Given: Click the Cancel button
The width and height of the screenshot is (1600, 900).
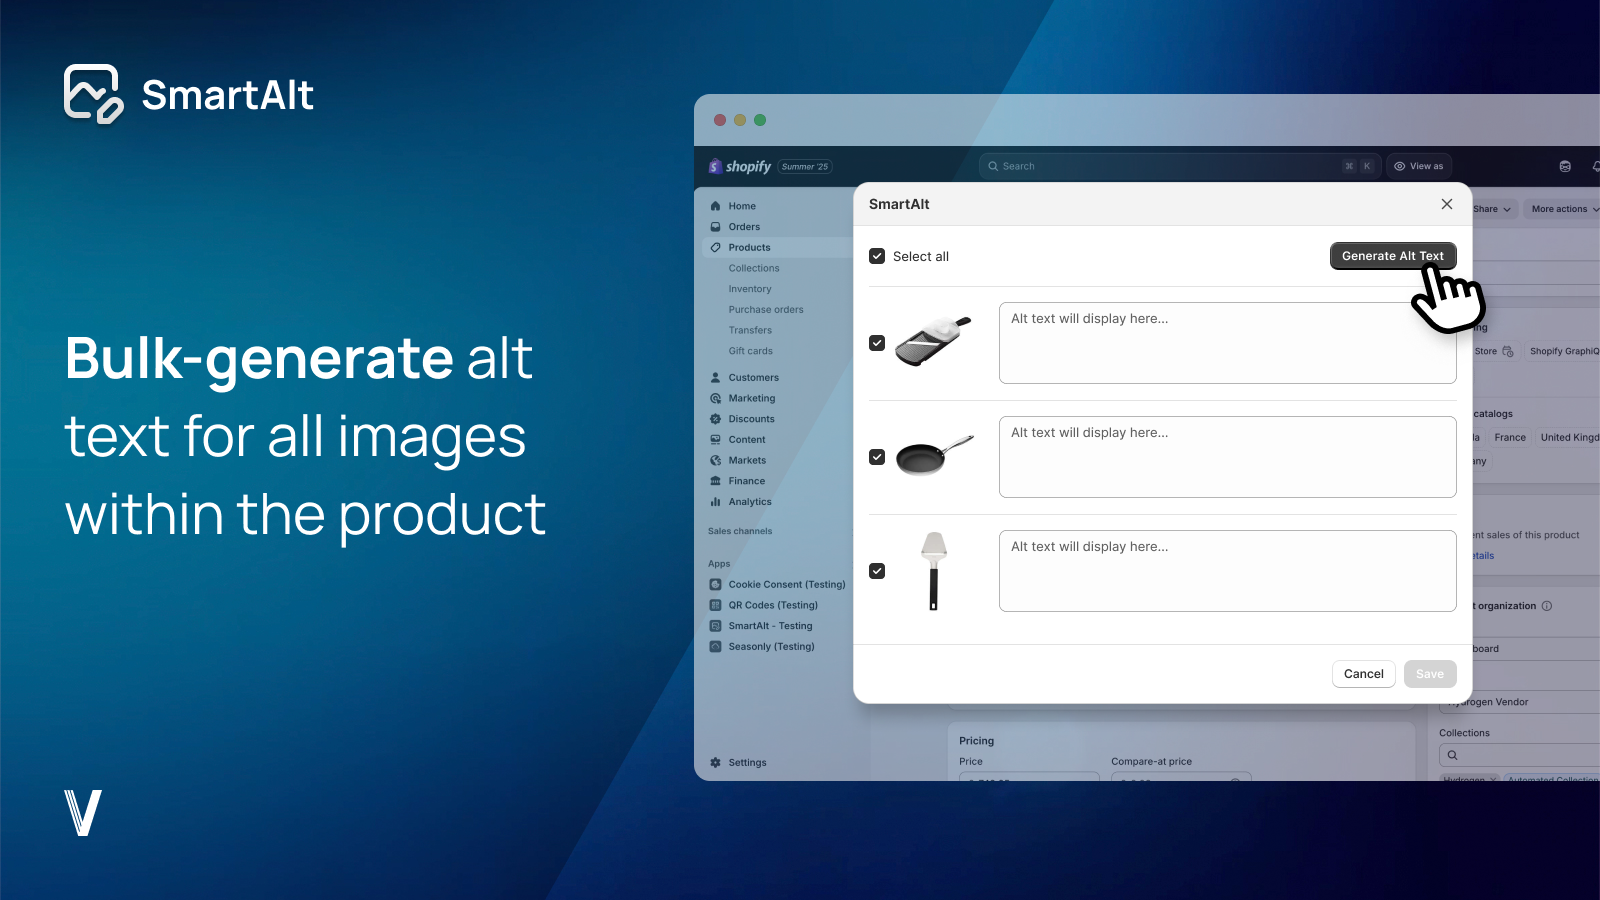Looking at the screenshot, I should tap(1363, 674).
